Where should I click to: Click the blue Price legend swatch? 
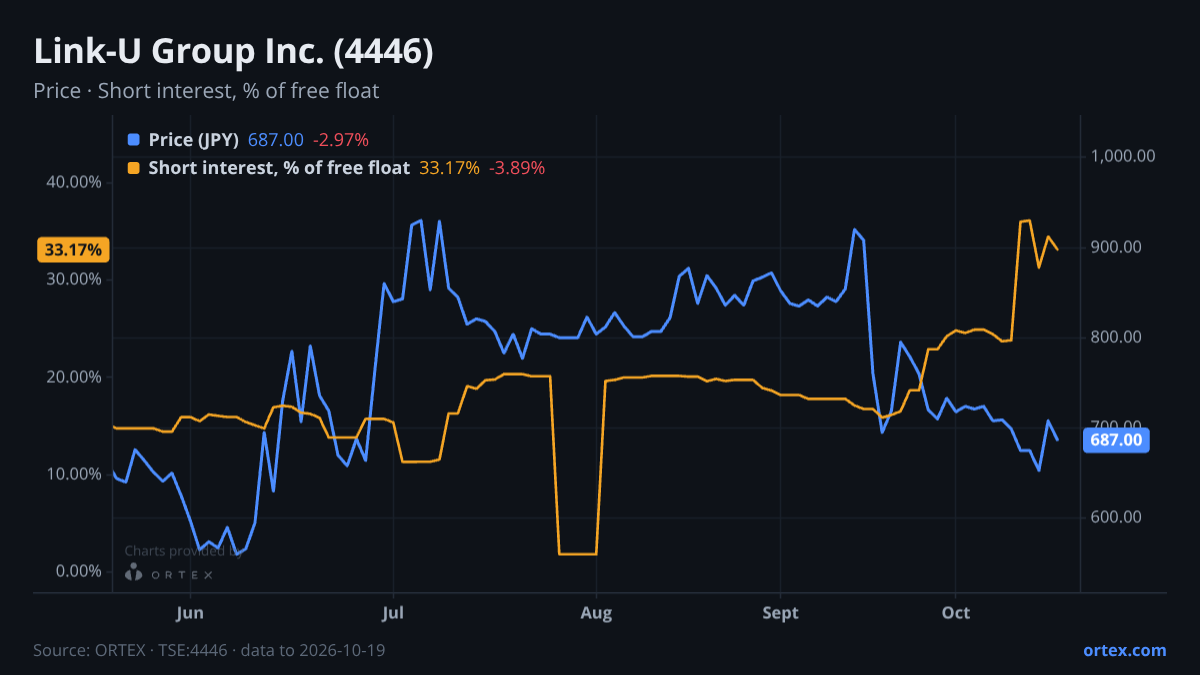tap(134, 140)
